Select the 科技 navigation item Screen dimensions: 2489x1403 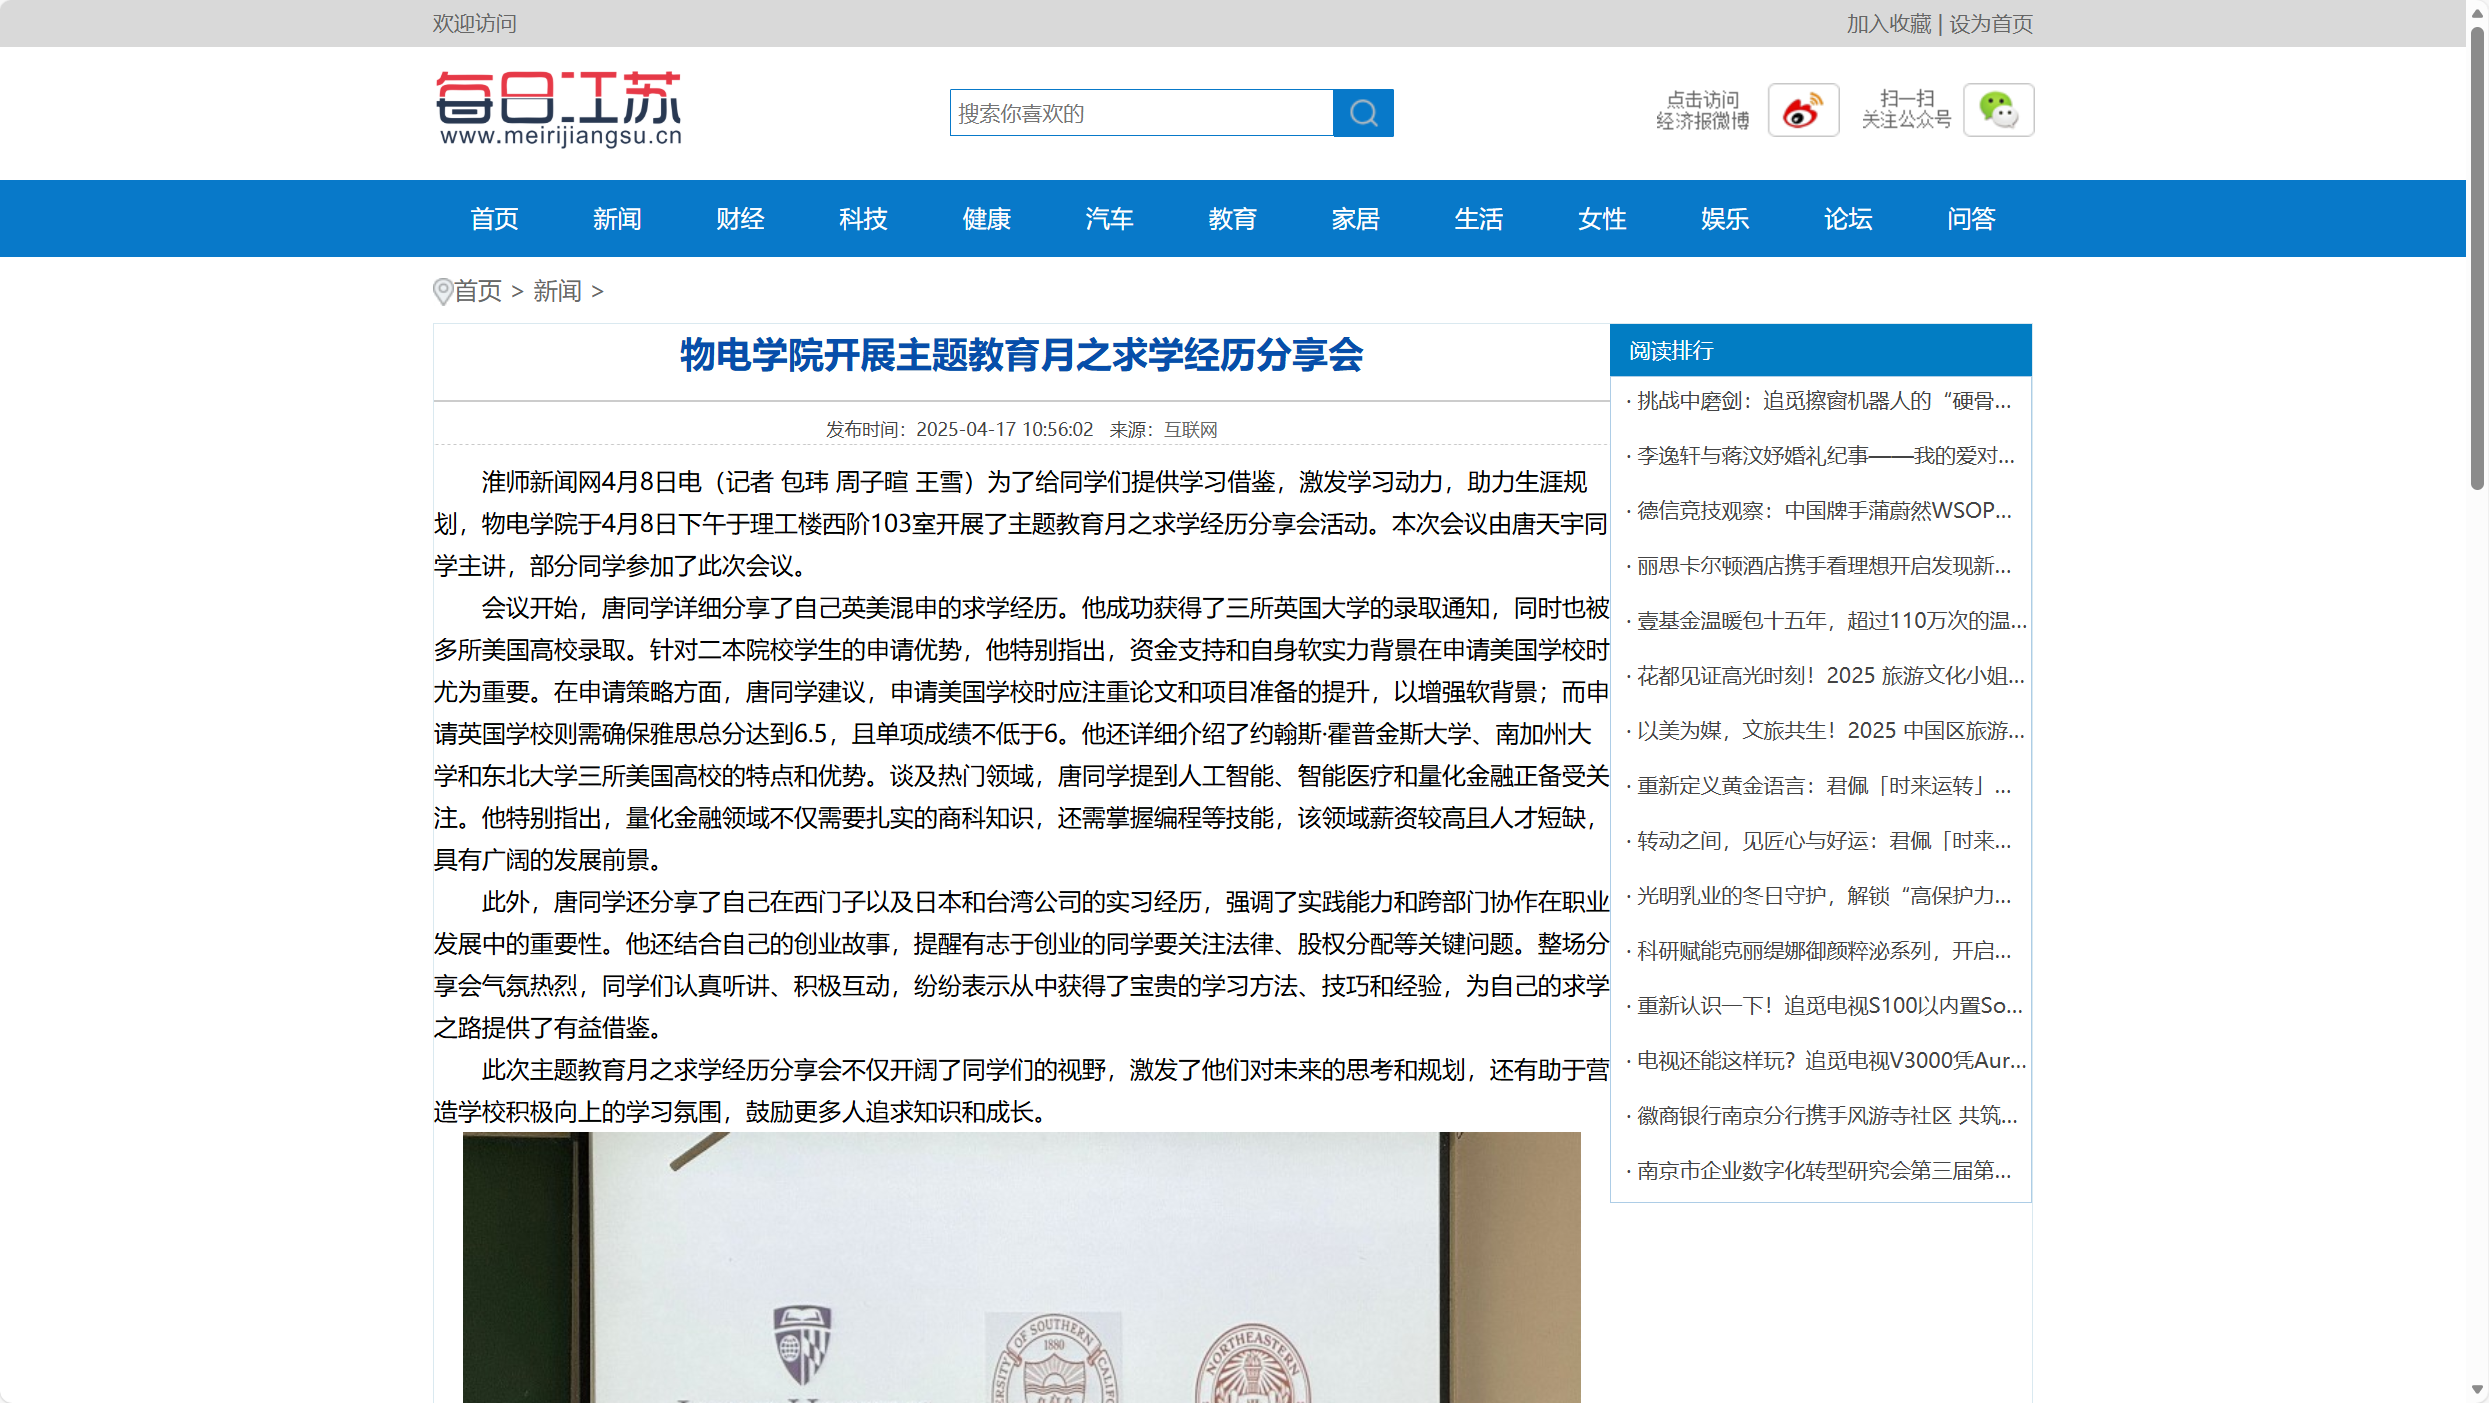pyautogui.click(x=863, y=219)
